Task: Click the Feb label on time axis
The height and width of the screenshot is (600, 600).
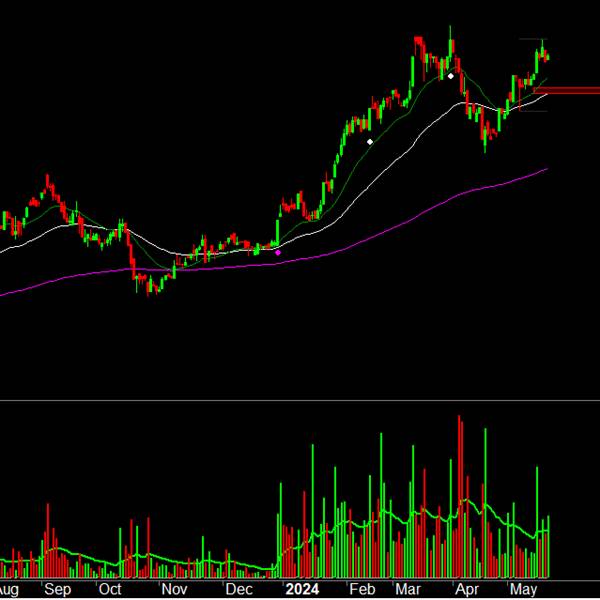Action: (362, 589)
